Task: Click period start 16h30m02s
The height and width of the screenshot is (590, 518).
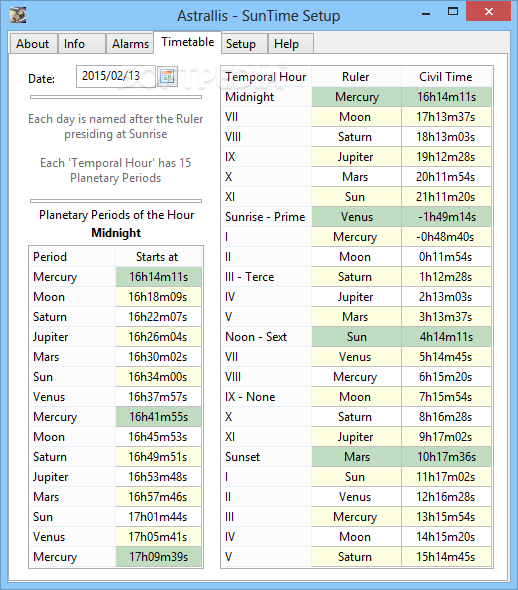Action: pos(158,357)
